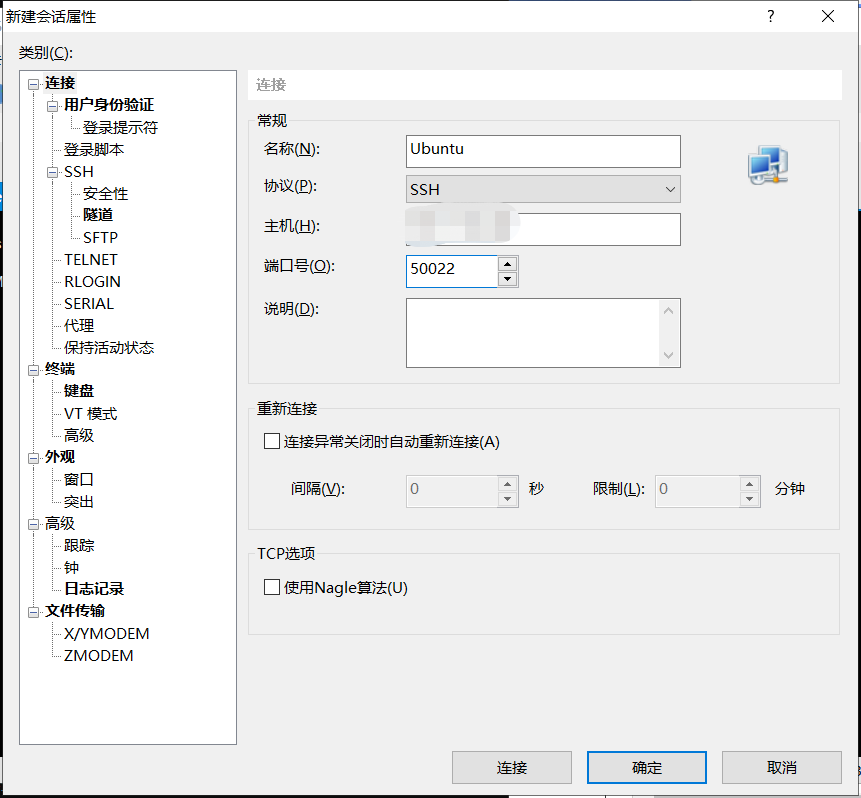Click the 连接 button
The width and height of the screenshot is (861, 798).
(512, 767)
